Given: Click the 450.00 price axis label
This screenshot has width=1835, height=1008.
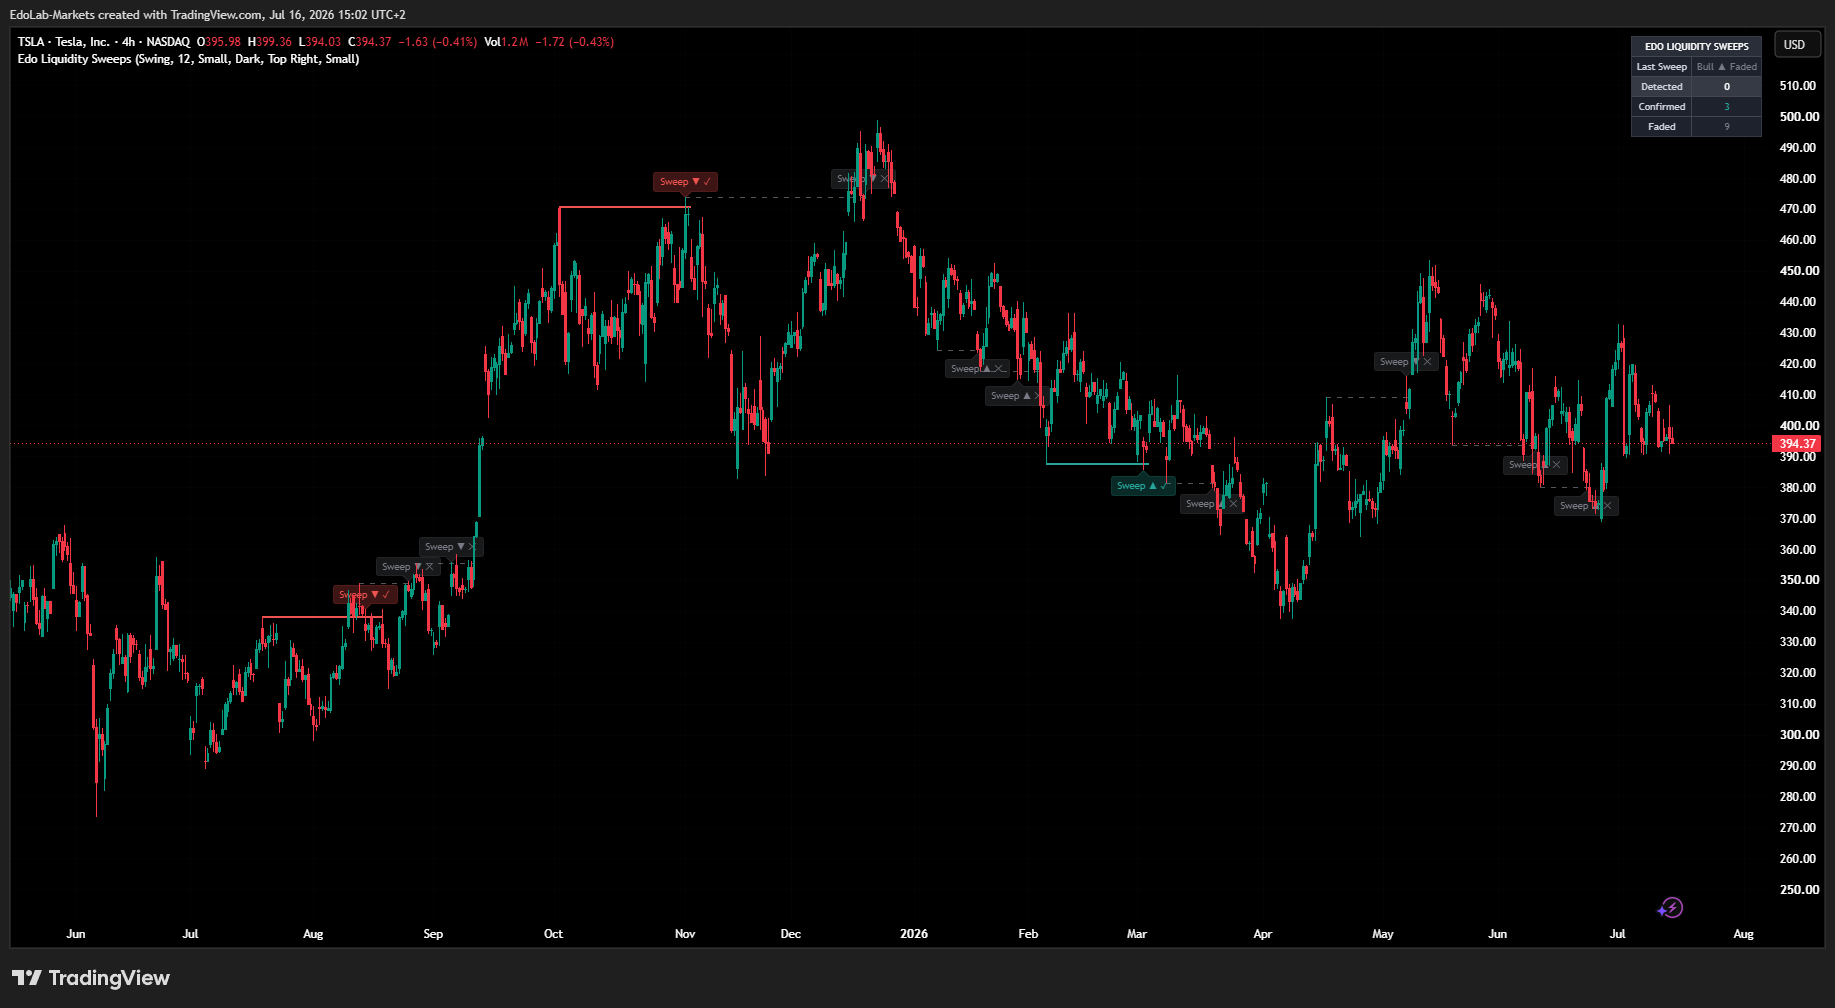Looking at the screenshot, I should 1797,271.
